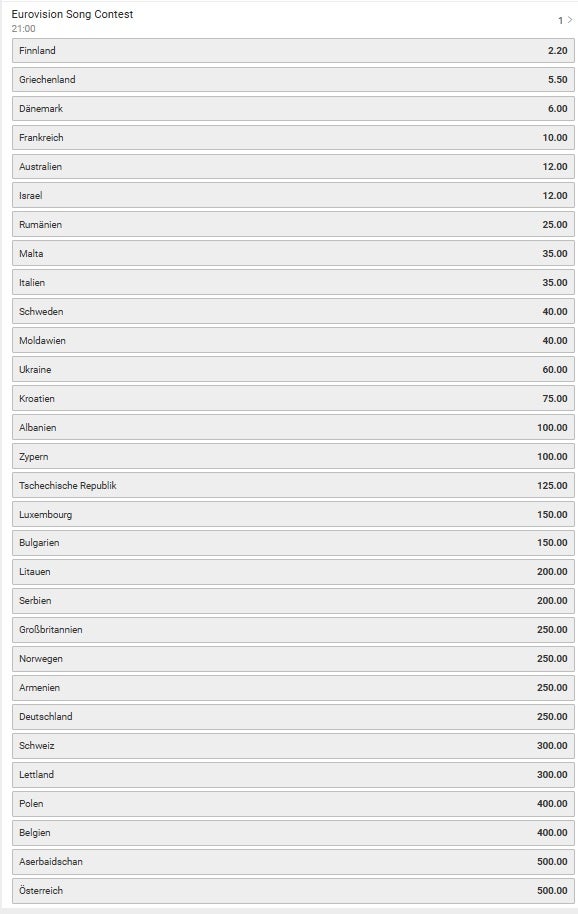Select the Finnland bet at 2.20
The height and width of the screenshot is (914, 578).
pyautogui.click(x=293, y=51)
